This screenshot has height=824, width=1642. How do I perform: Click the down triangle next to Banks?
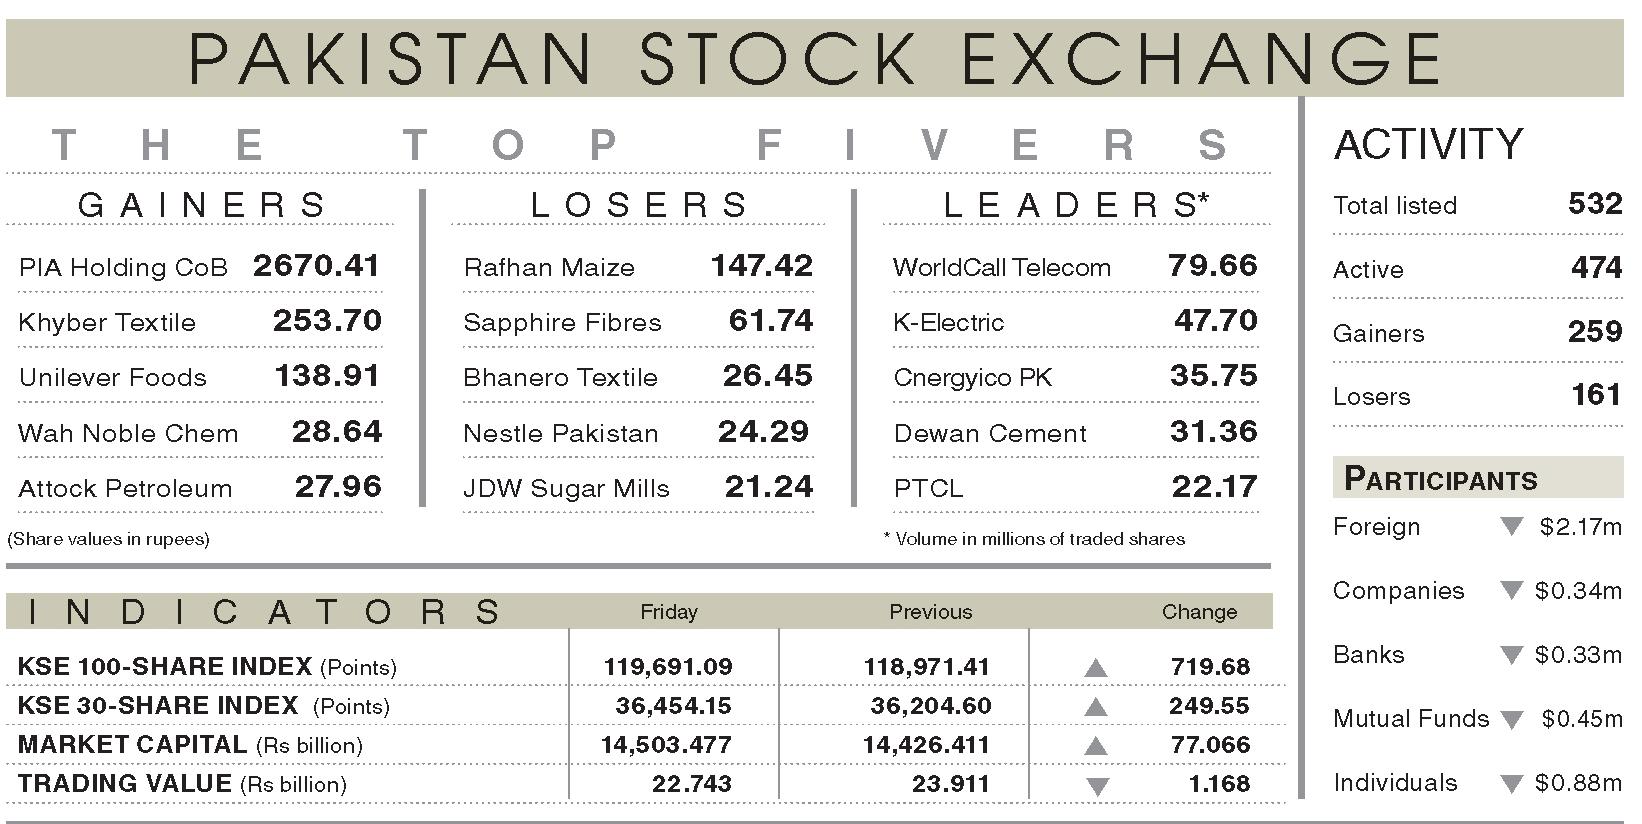point(1511,656)
